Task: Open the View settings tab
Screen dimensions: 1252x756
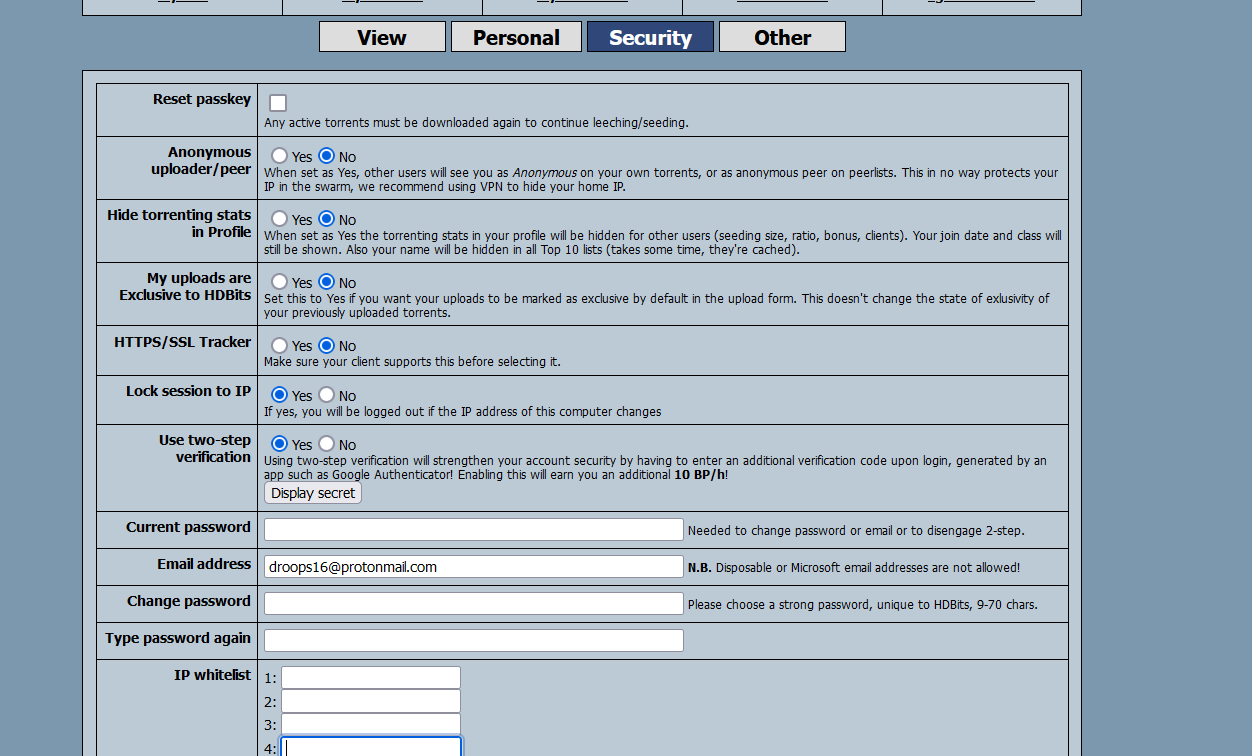Action: [382, 37]
